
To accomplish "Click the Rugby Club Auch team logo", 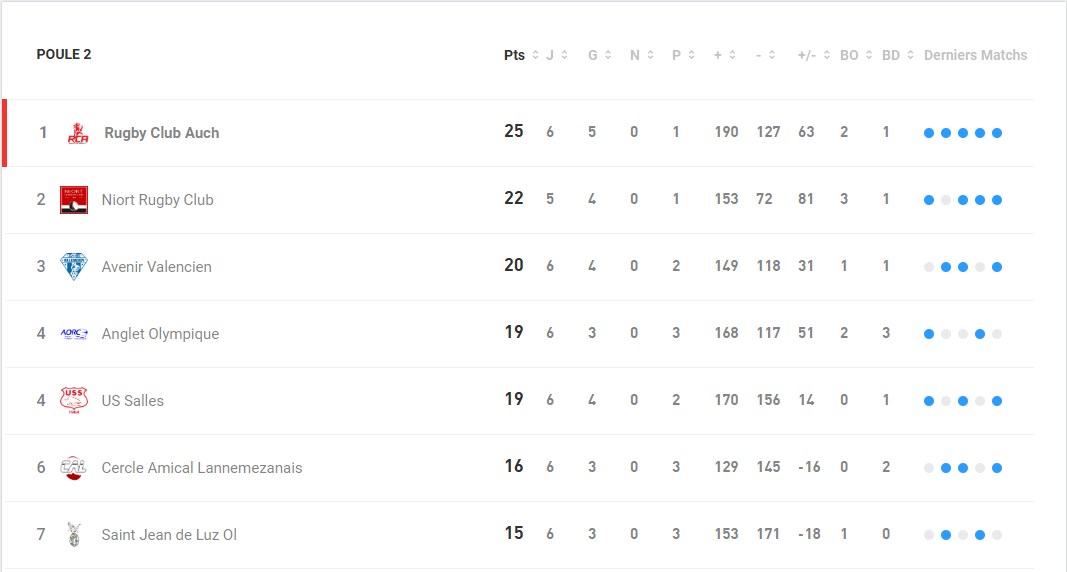I will [x=76, y=133].
